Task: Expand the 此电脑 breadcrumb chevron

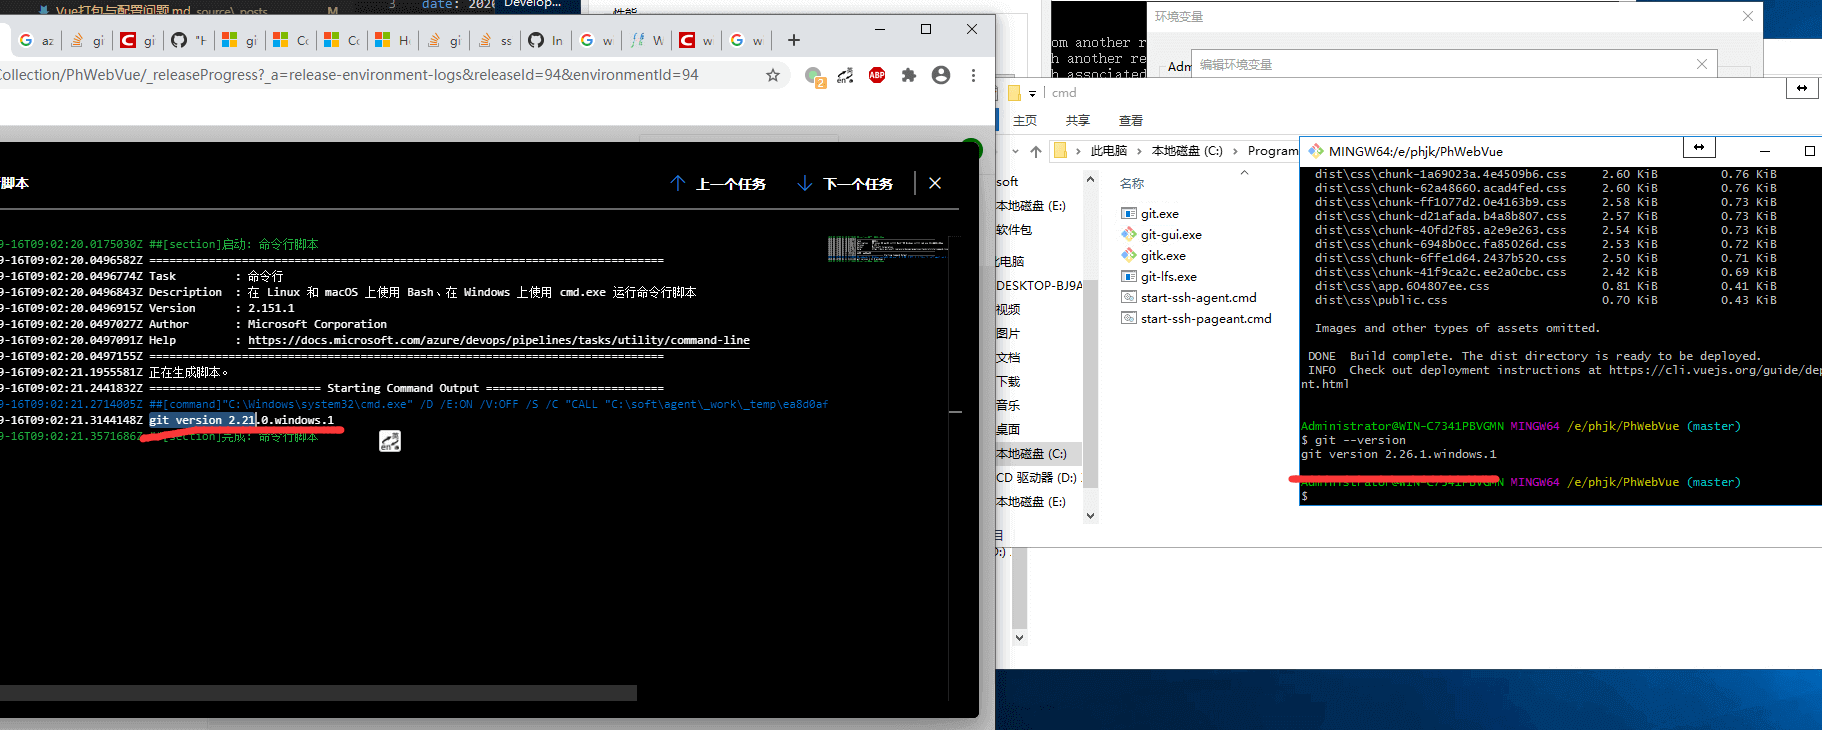Action: [x=1139, y=151]
